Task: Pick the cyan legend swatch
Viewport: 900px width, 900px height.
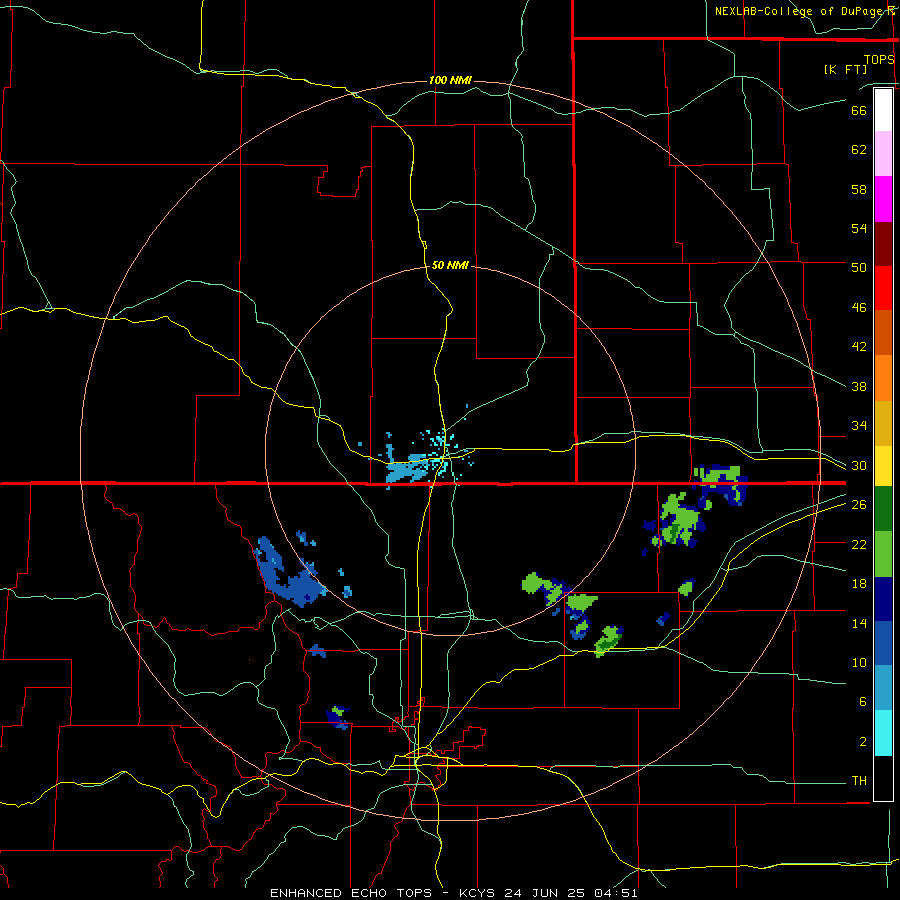Action: (883, 733)
